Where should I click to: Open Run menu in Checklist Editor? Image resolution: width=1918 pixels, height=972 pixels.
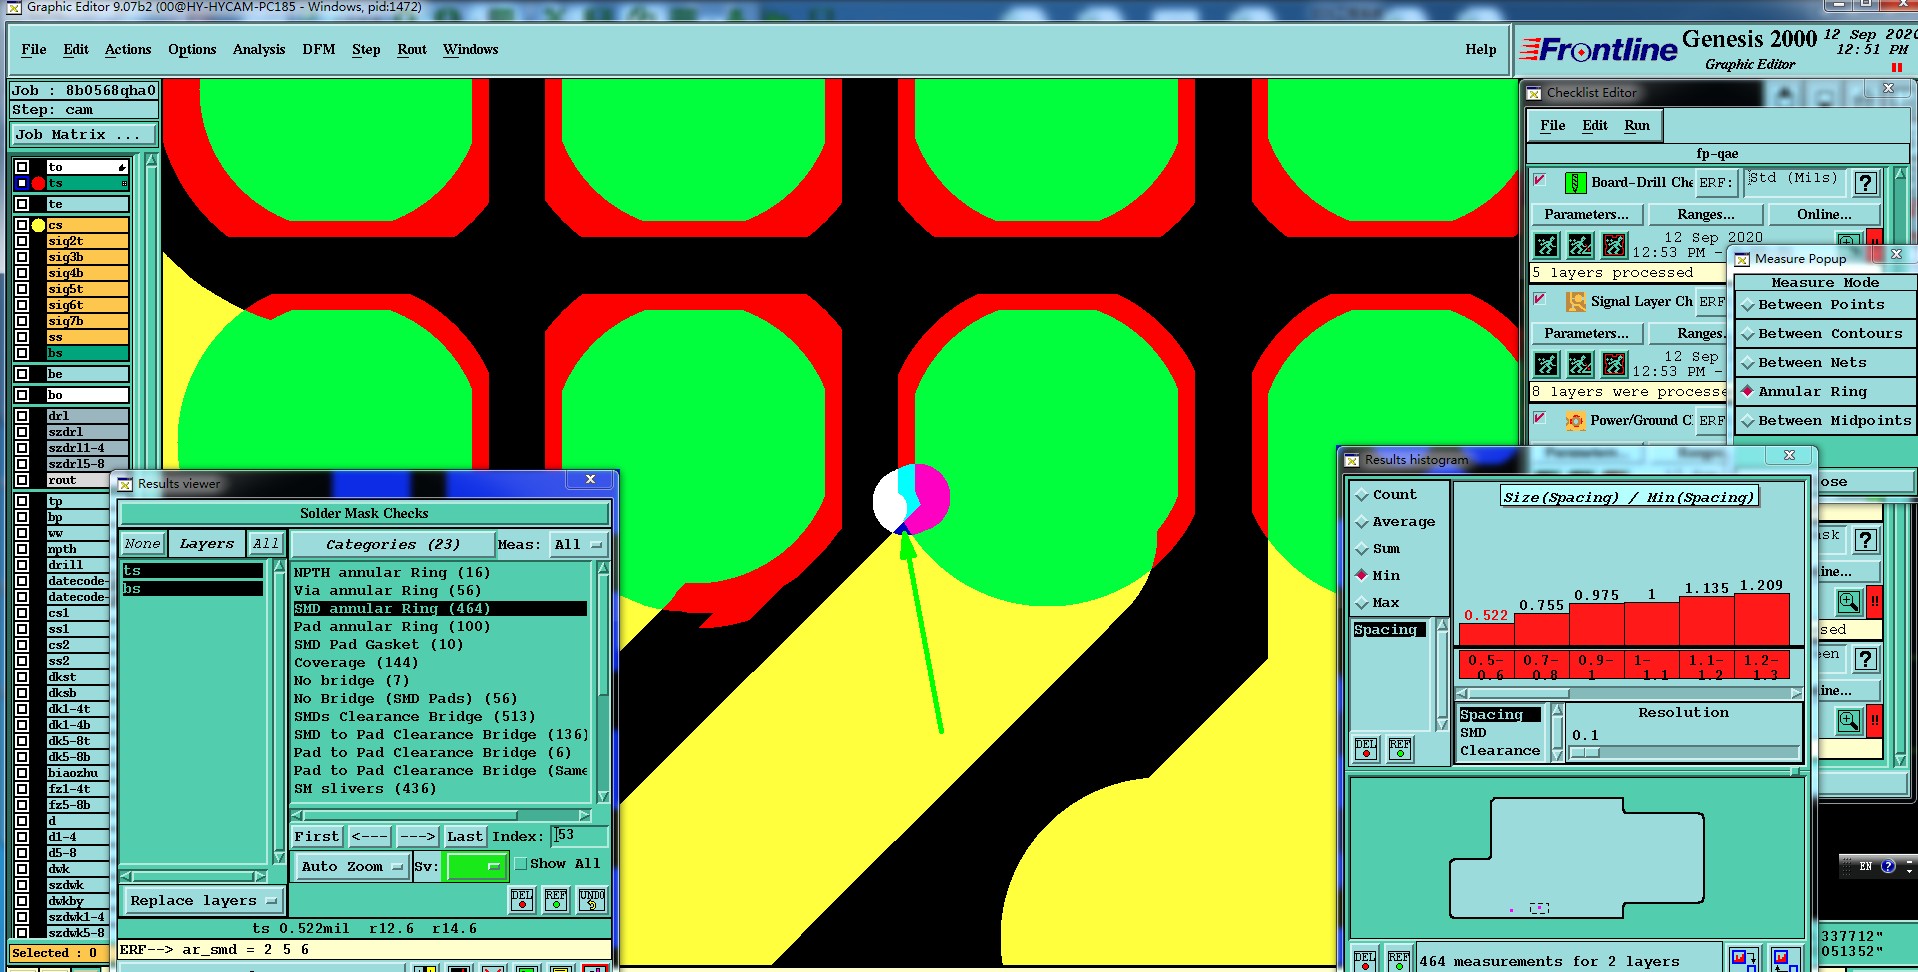(x=1637, y=126)
